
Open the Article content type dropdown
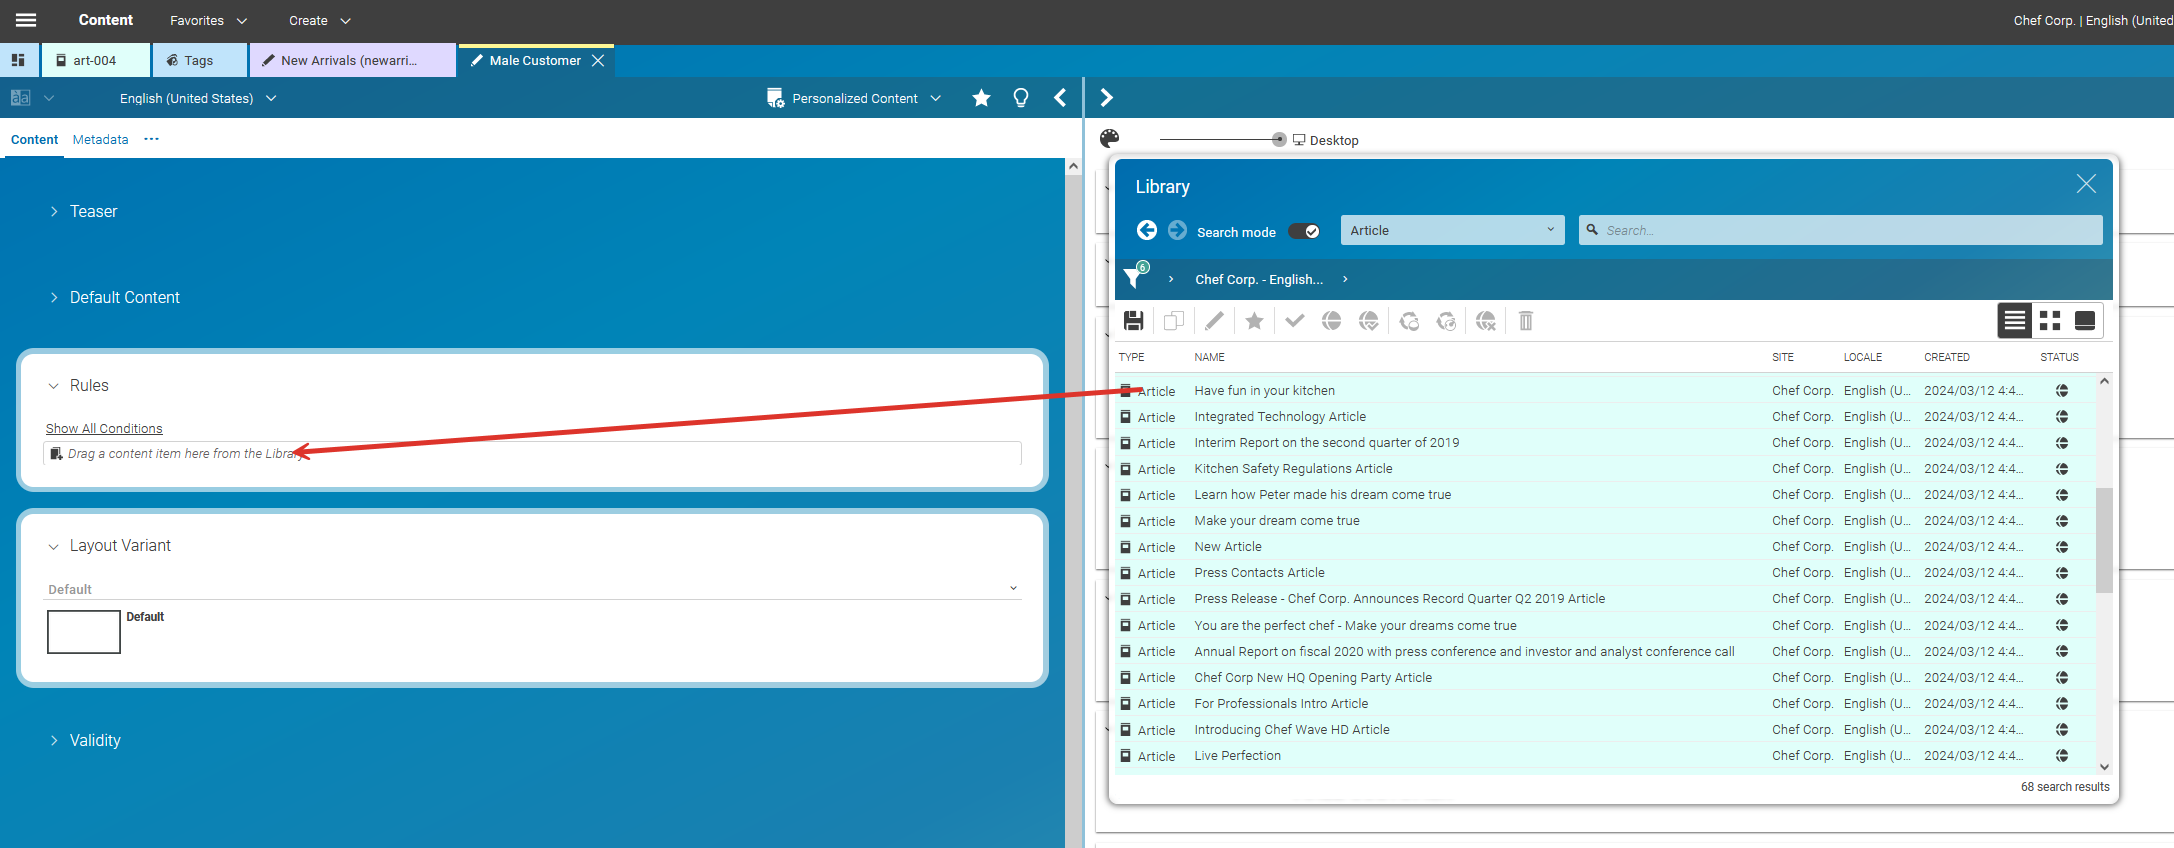pyautogui.click(x=1451, y=231)
